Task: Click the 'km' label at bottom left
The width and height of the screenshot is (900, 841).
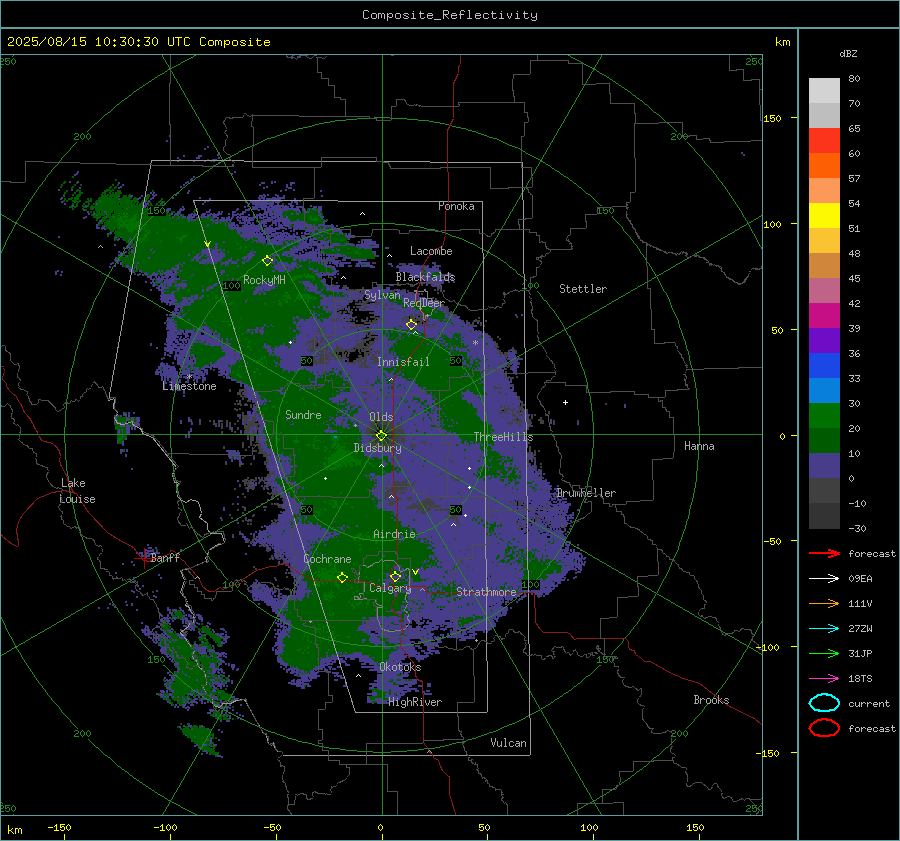Action: pos(14,830)
